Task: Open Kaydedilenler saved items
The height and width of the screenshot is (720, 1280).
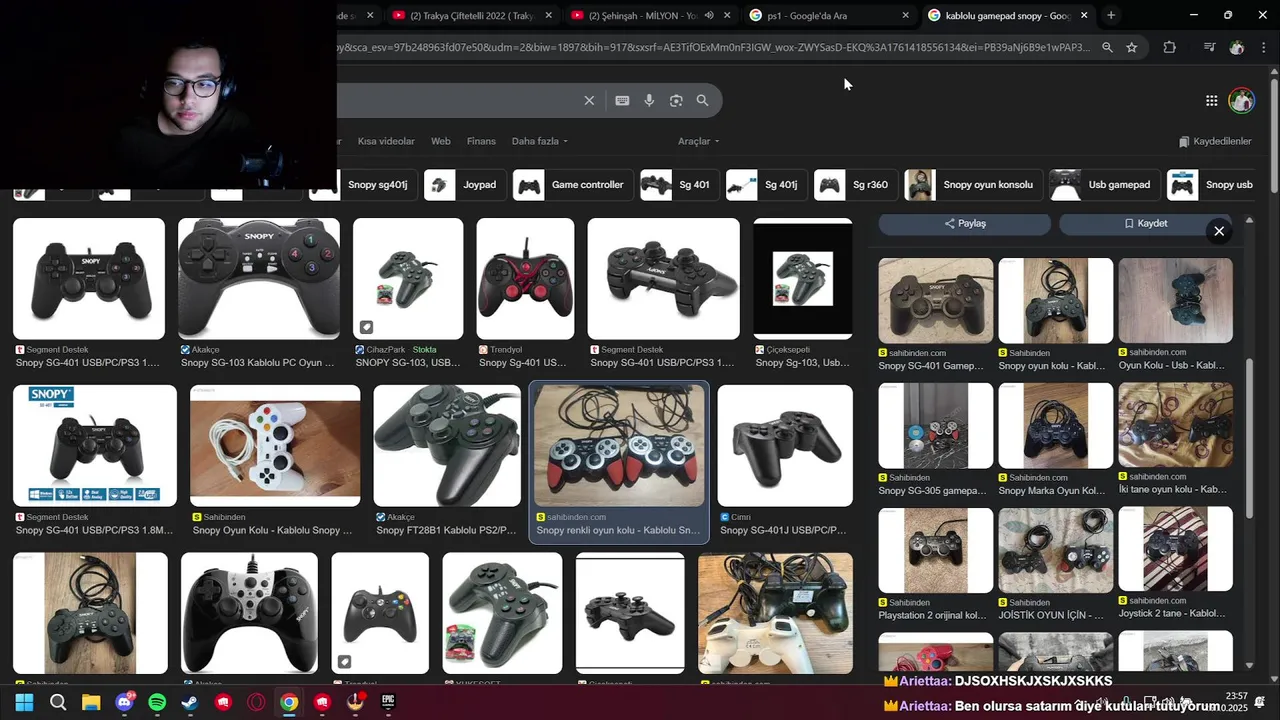Action: pyautogui.click(x=1215, y=141)
